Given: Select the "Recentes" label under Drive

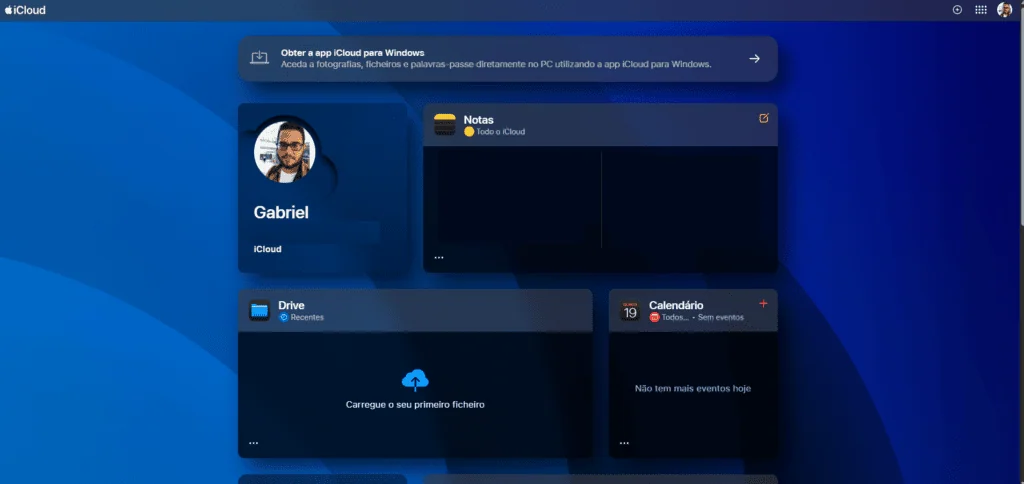Looking at the screenshot, I should 306,318.
